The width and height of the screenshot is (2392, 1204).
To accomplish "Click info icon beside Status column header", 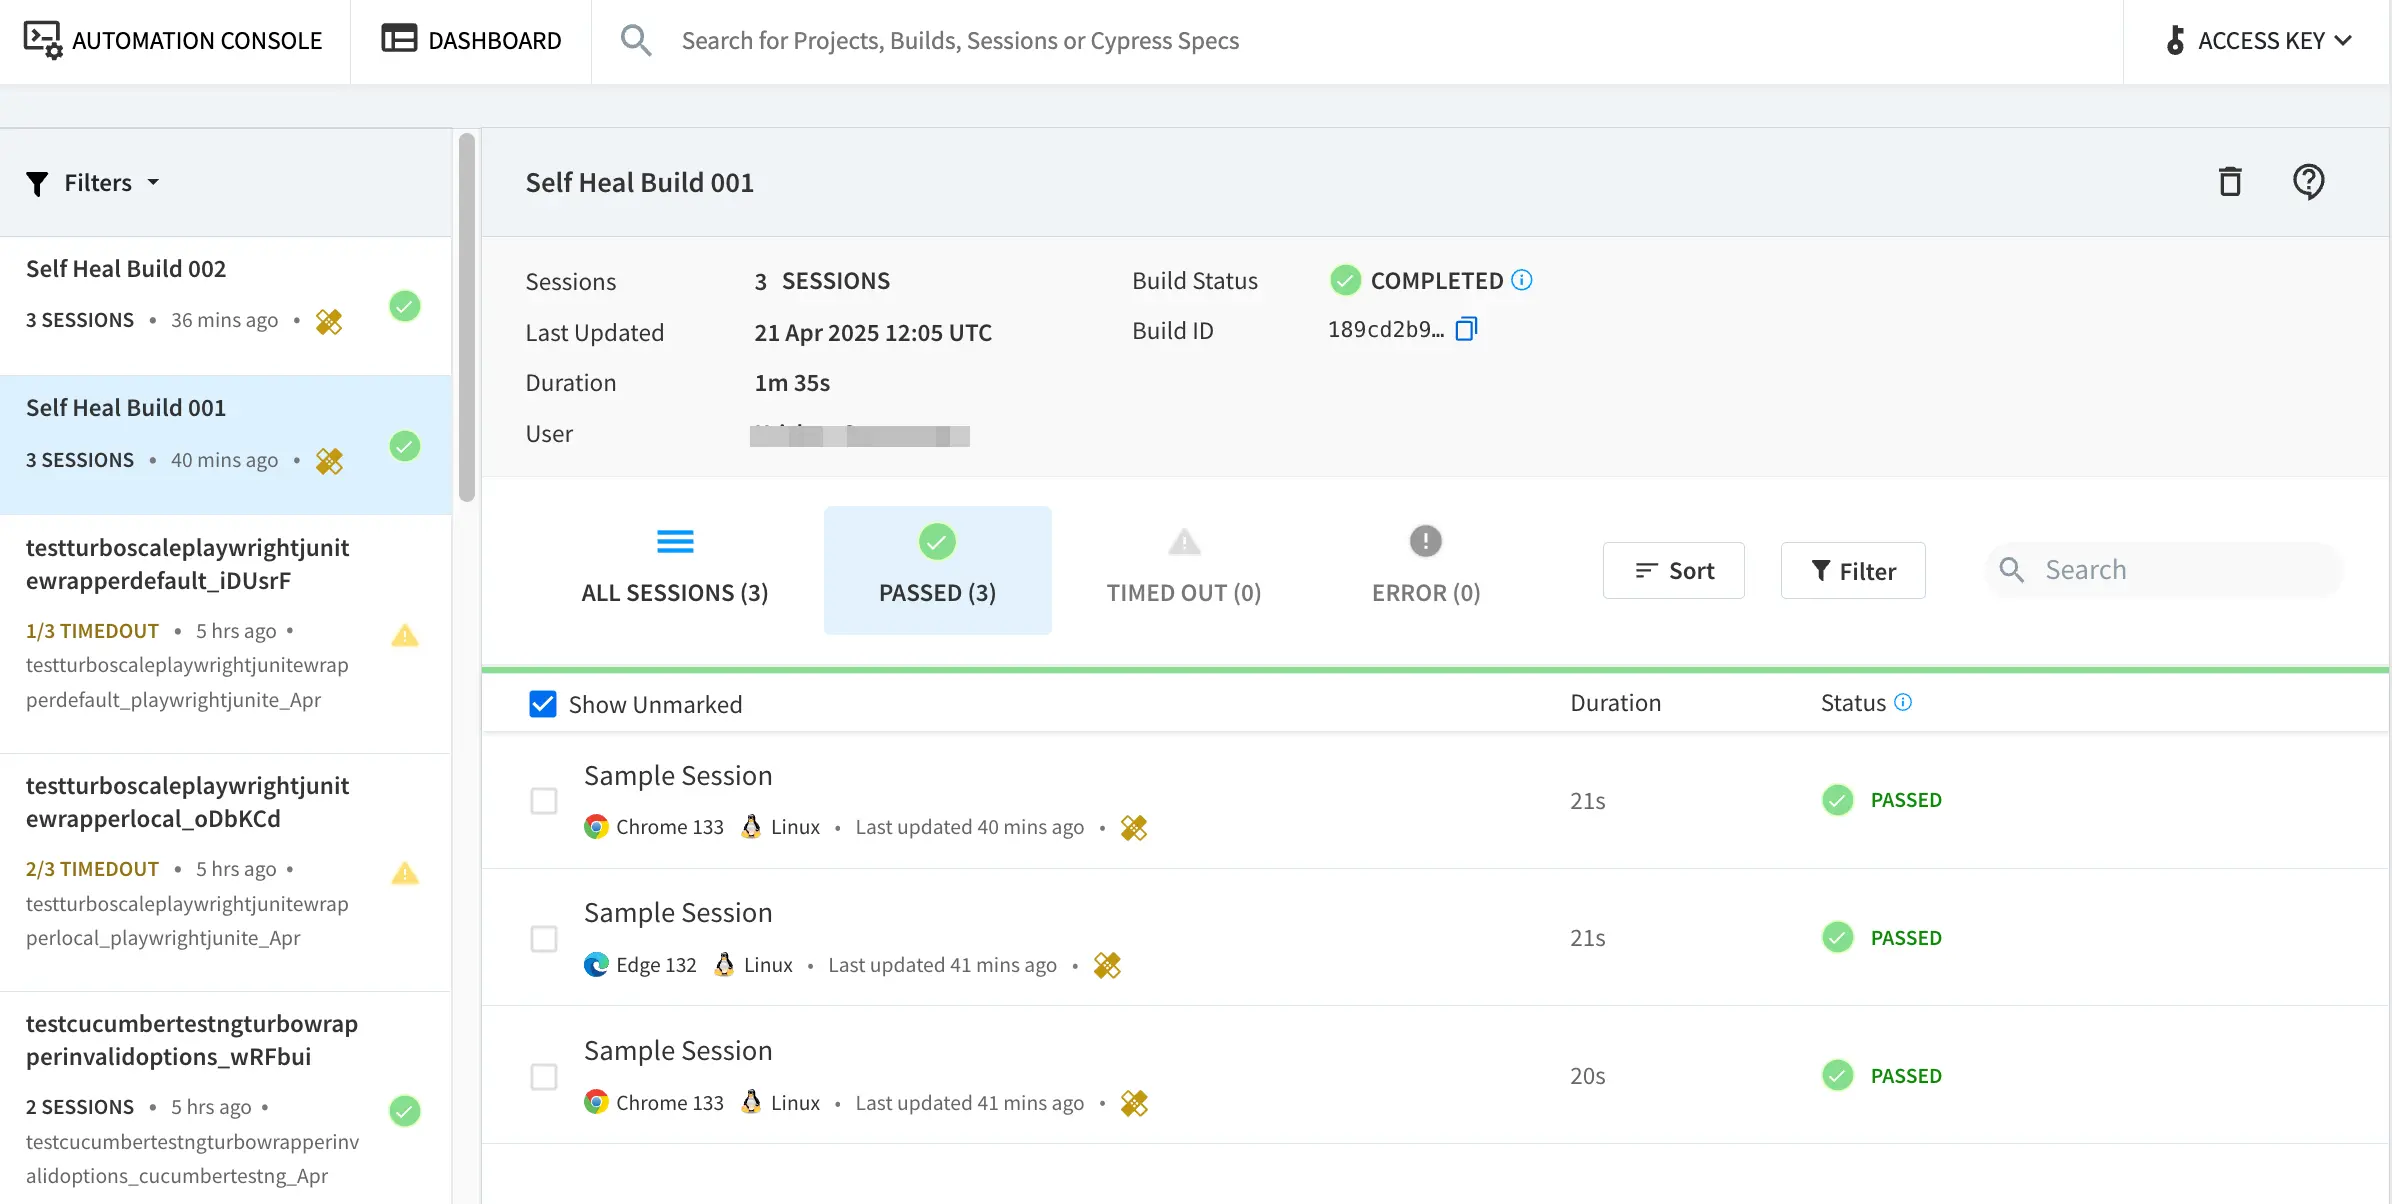I will [1903, 702].
